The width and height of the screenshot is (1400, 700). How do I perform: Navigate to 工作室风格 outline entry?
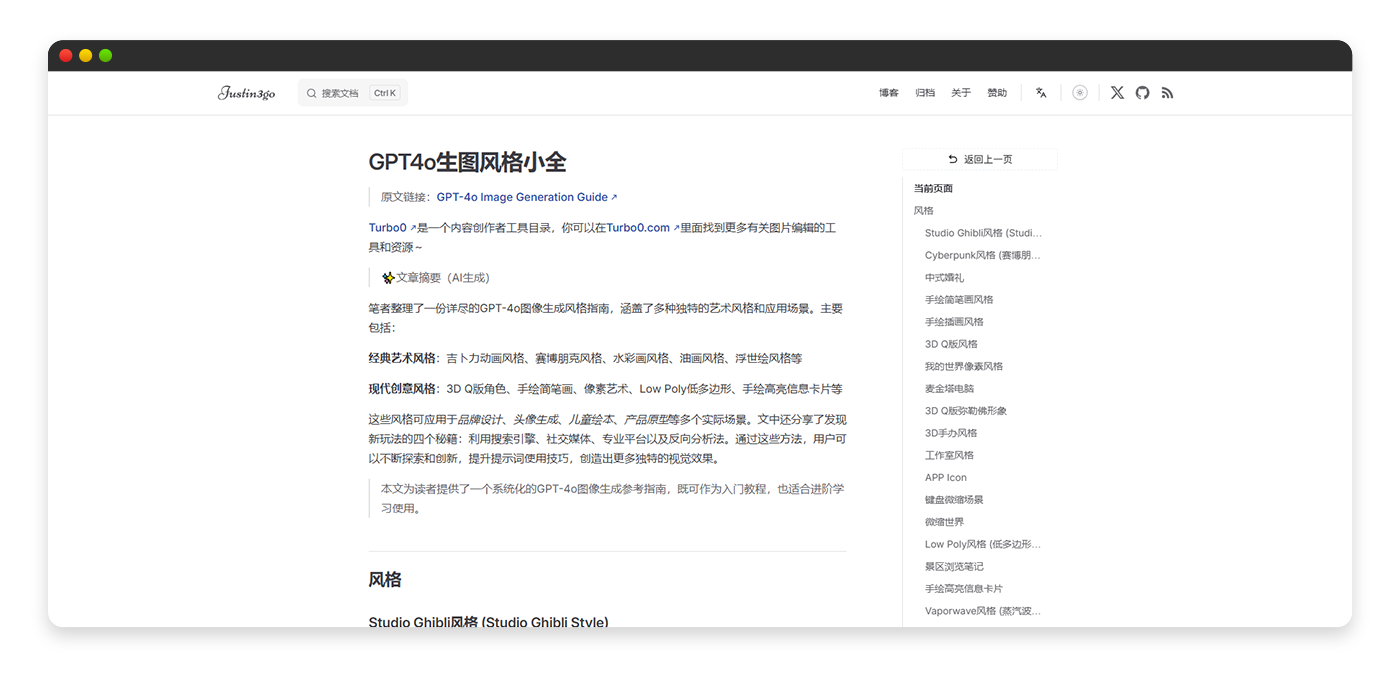[x=949, y=455]
